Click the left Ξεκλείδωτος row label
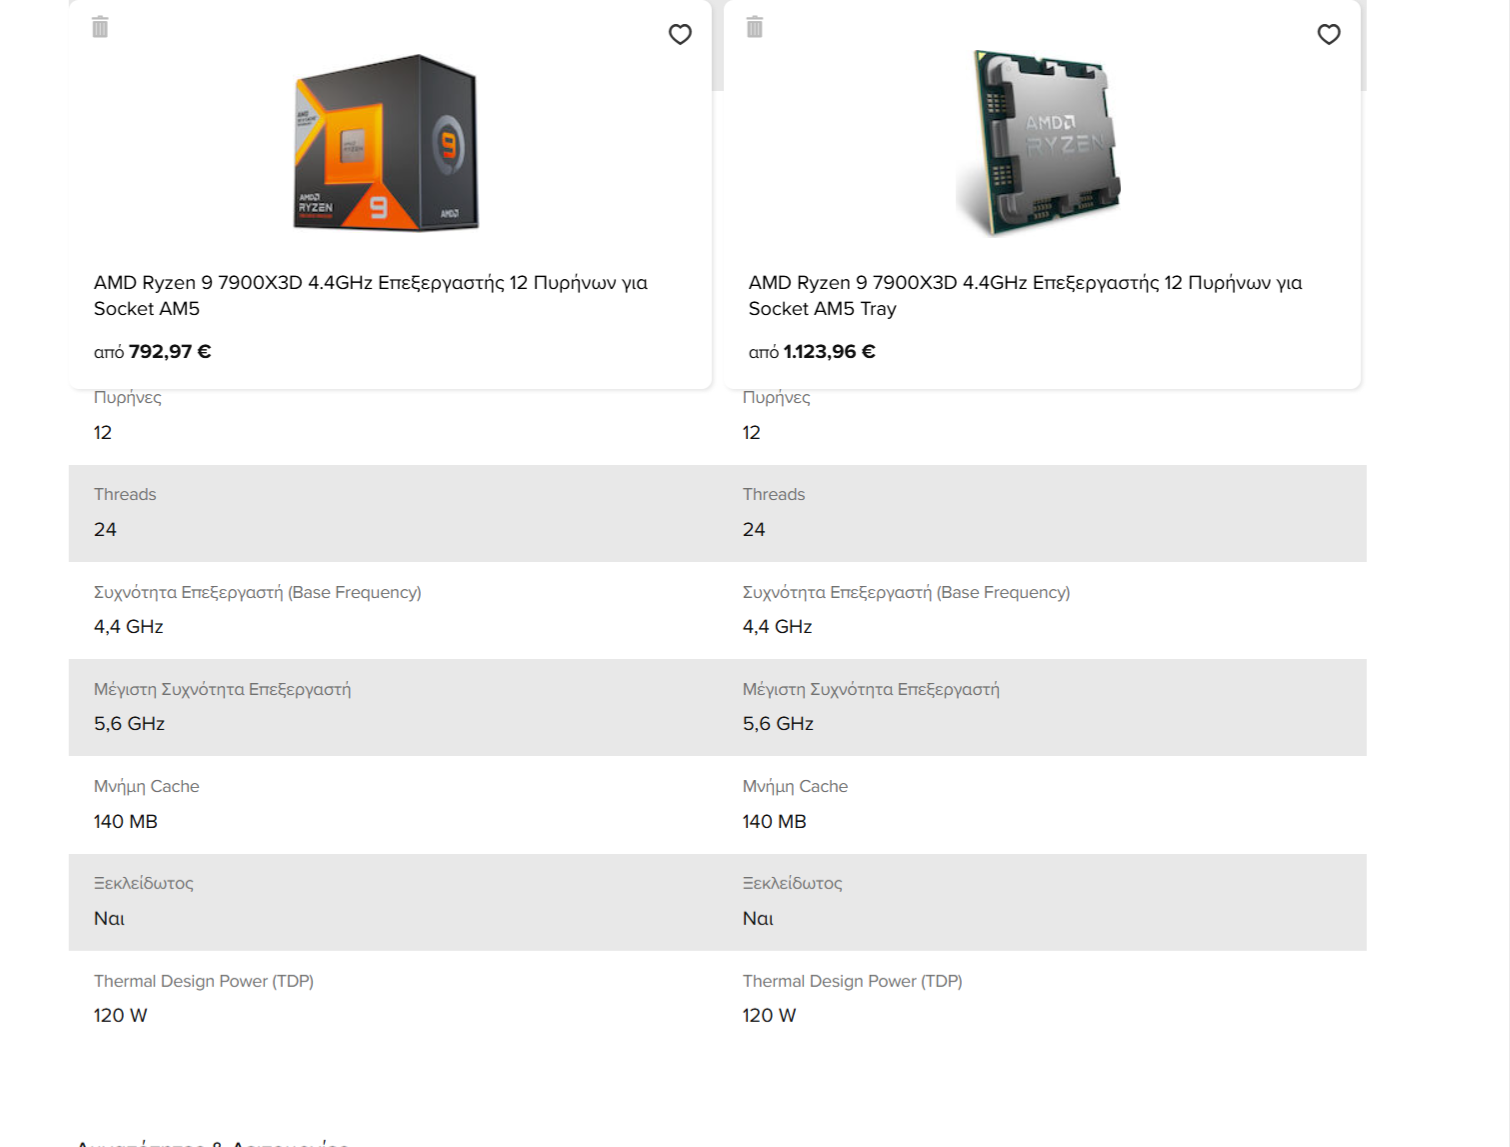This screenshot has width=1510, height=1147. (144, 883)
